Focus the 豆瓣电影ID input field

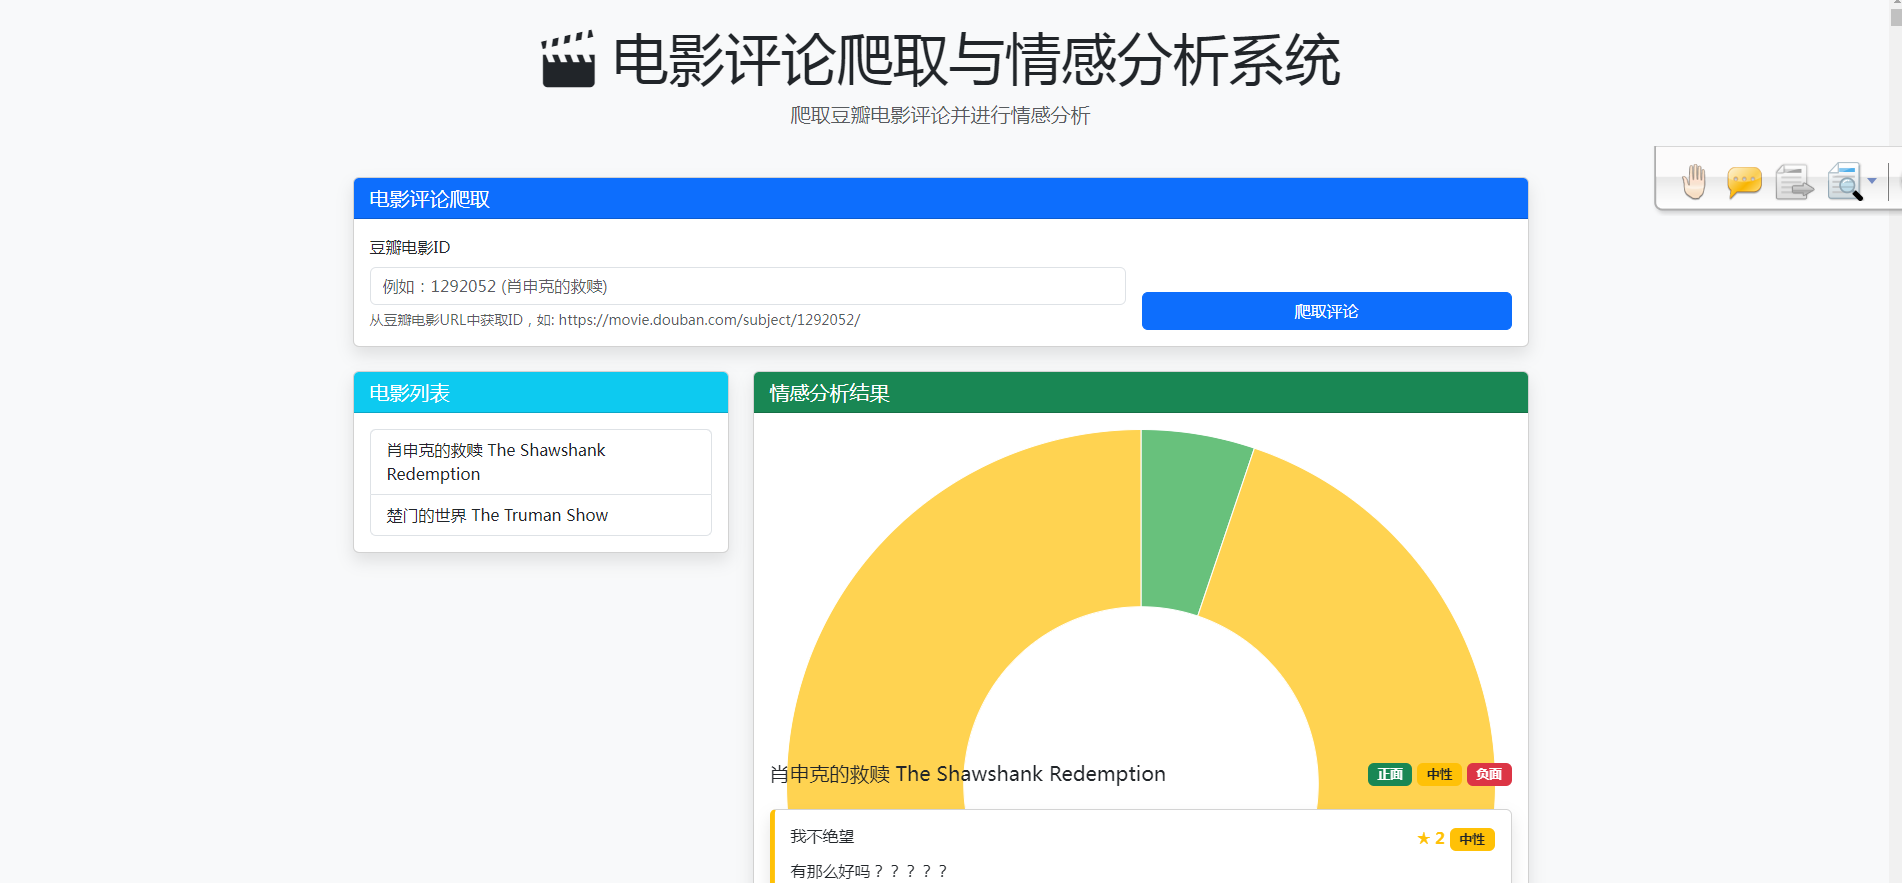pyautogui.click(x=748, y=286)
